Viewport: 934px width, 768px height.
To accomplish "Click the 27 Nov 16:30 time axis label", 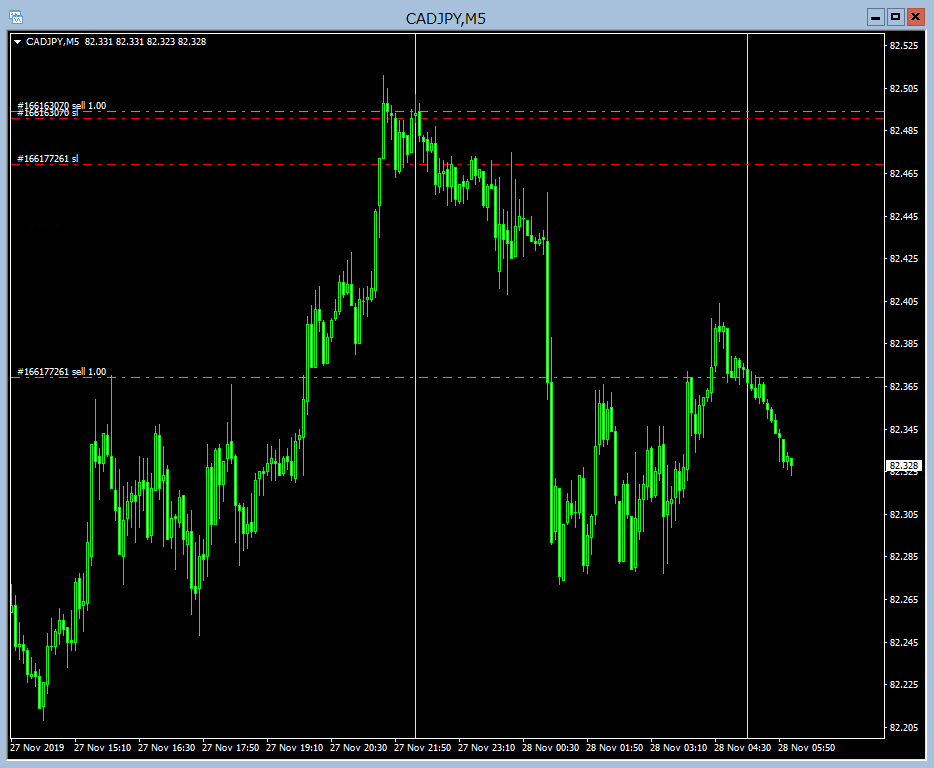I will click(167, 748).
